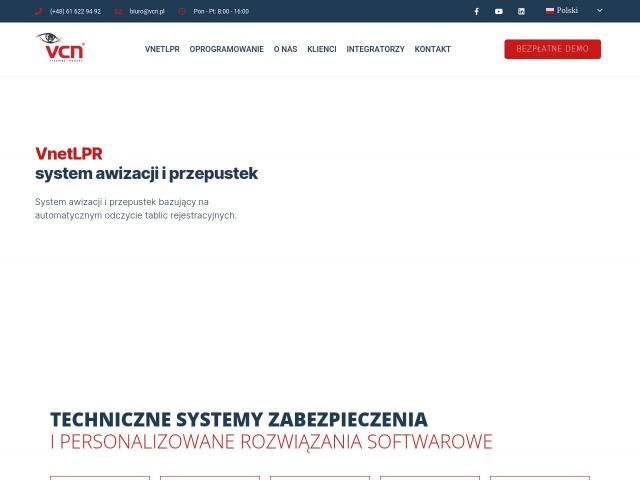Click the Polish flag icon

pyautogui.click(x=550, y=11)
